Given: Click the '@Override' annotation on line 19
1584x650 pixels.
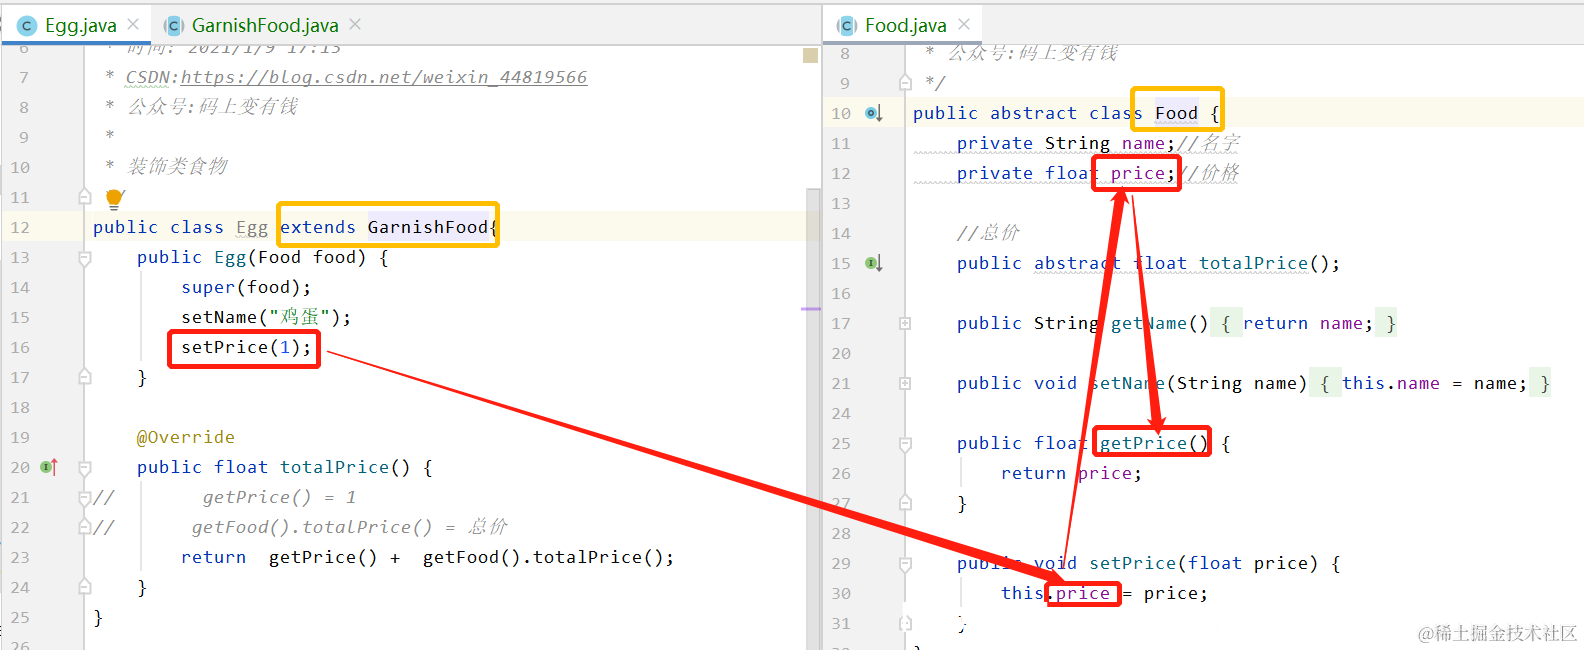Looking at the screenshot, I should click(x=186, y=437).
